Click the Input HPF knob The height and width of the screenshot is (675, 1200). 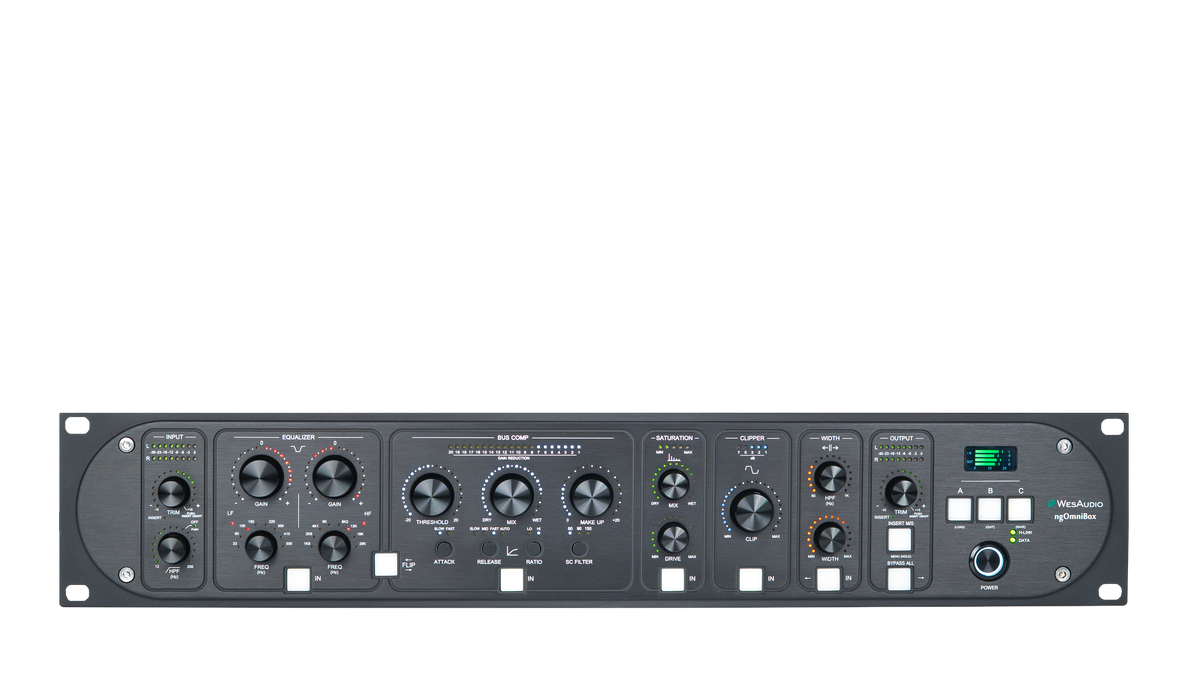[173, 547]
